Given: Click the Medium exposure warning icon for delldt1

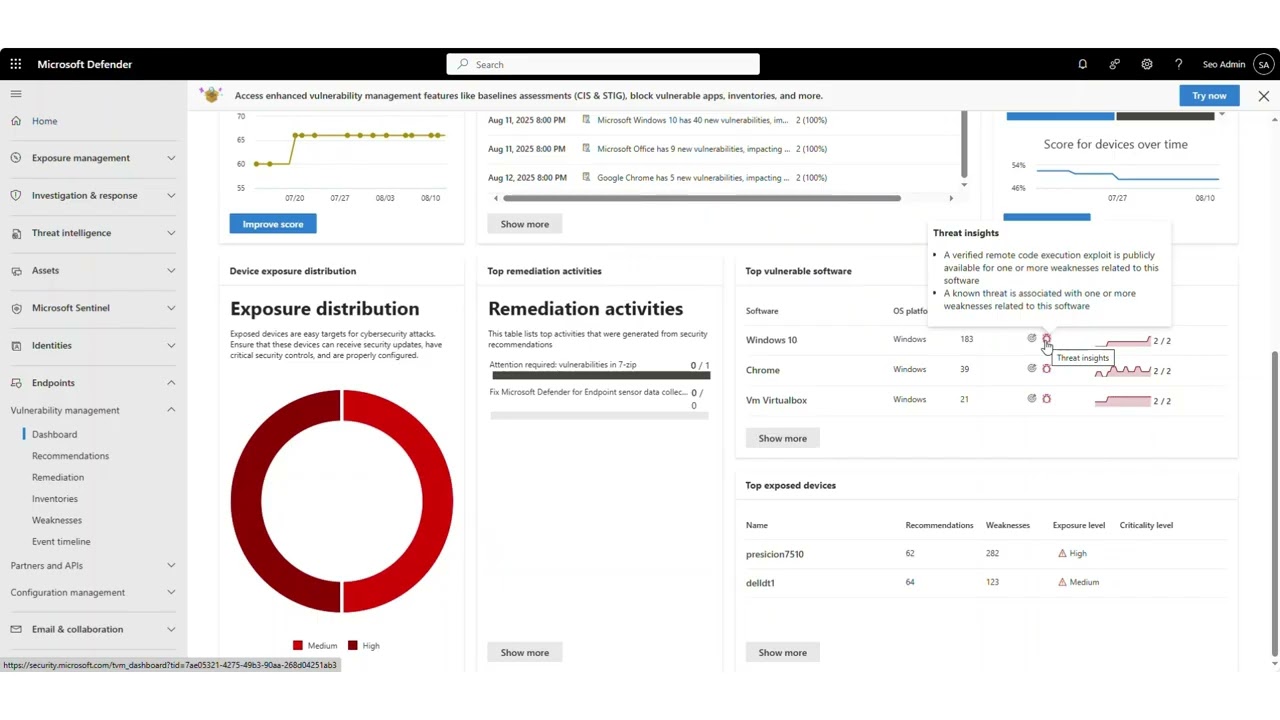Looking at the screenshot, I should coord(1062,582).
